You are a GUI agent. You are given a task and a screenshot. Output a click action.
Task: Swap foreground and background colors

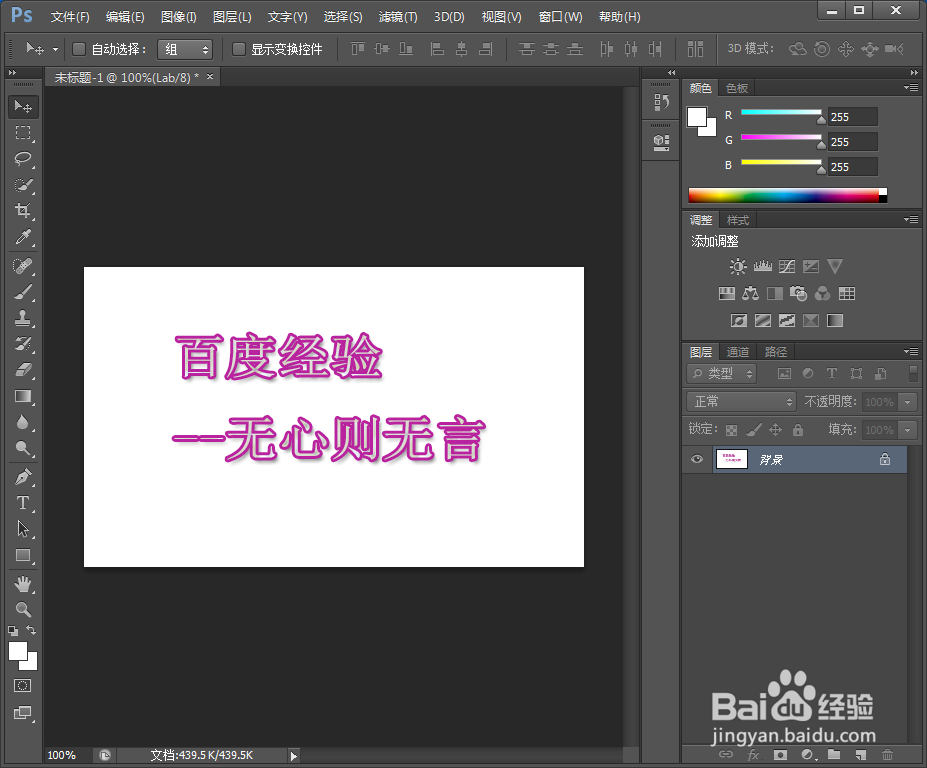click(31, 630)
